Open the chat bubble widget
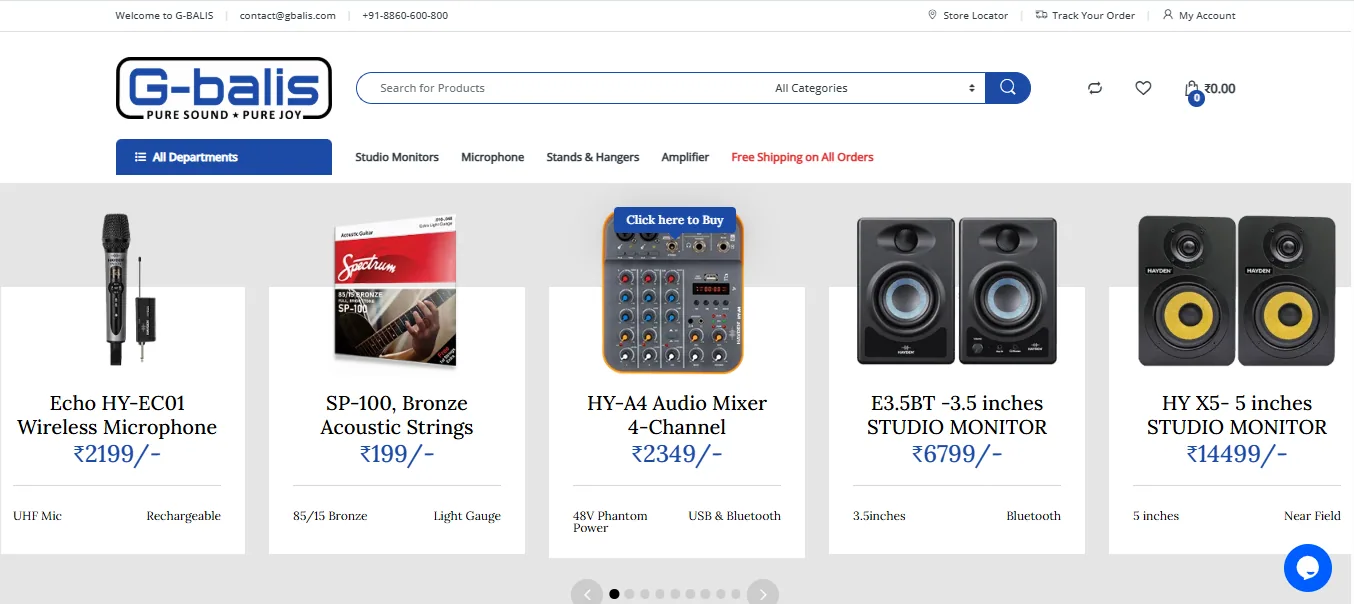The height and width of the screenshot is (604, 1354). [x=1308, y=568]
